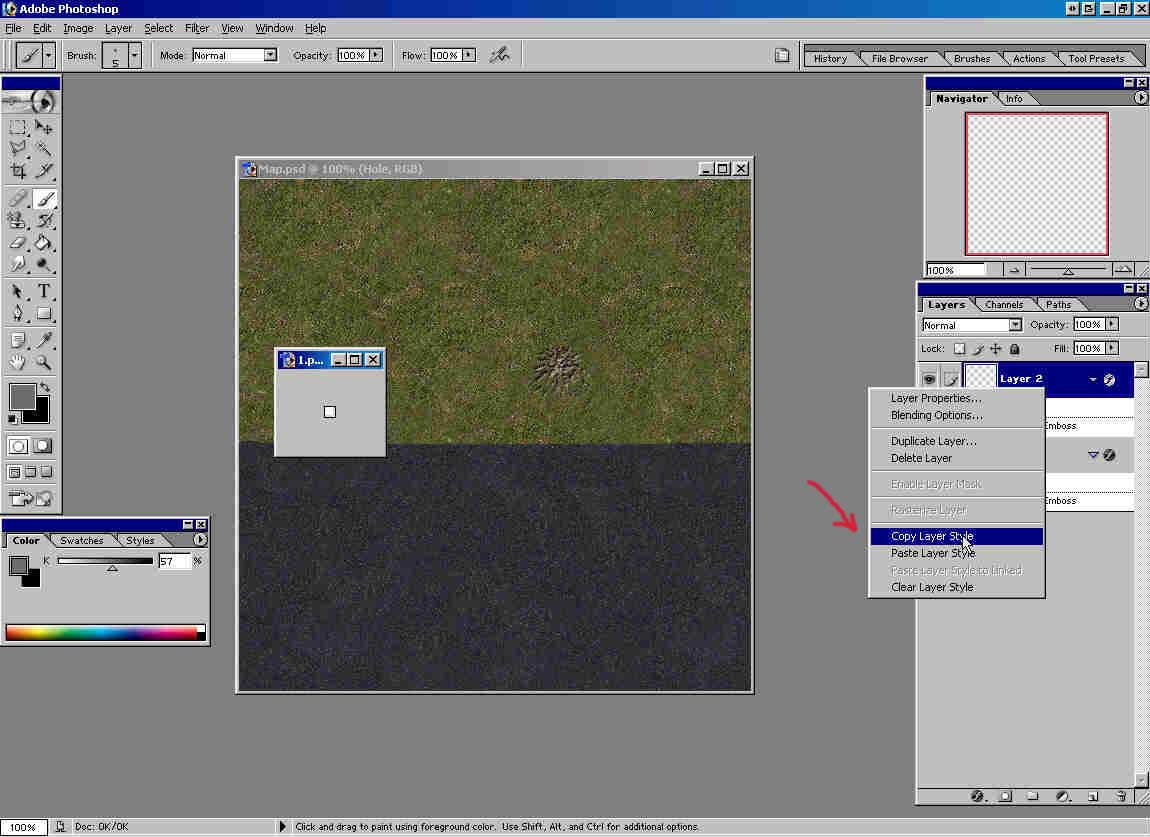Choose Copy Layer Style from context menu
Viewport: 1150px width, 837px height.
(932, 537)
